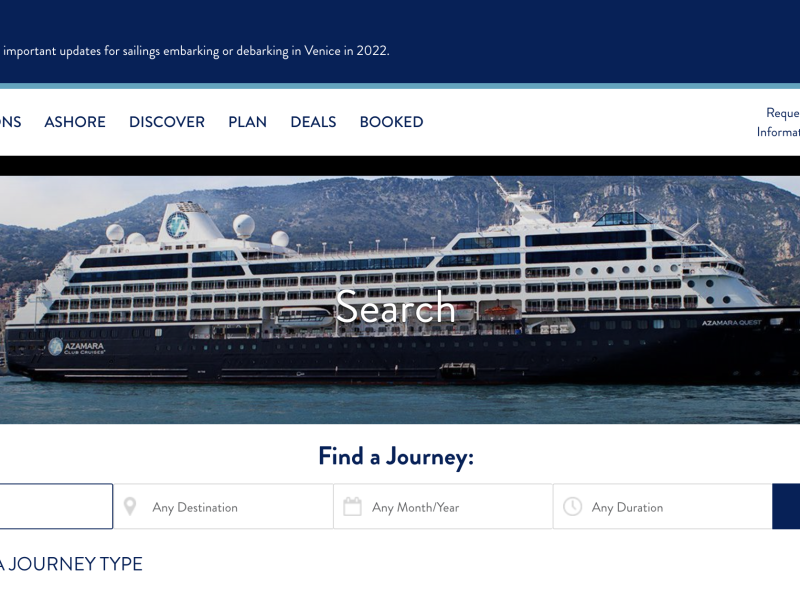Click the clock icon for Duration
This screenshot has width=800, height=600.
572,507
